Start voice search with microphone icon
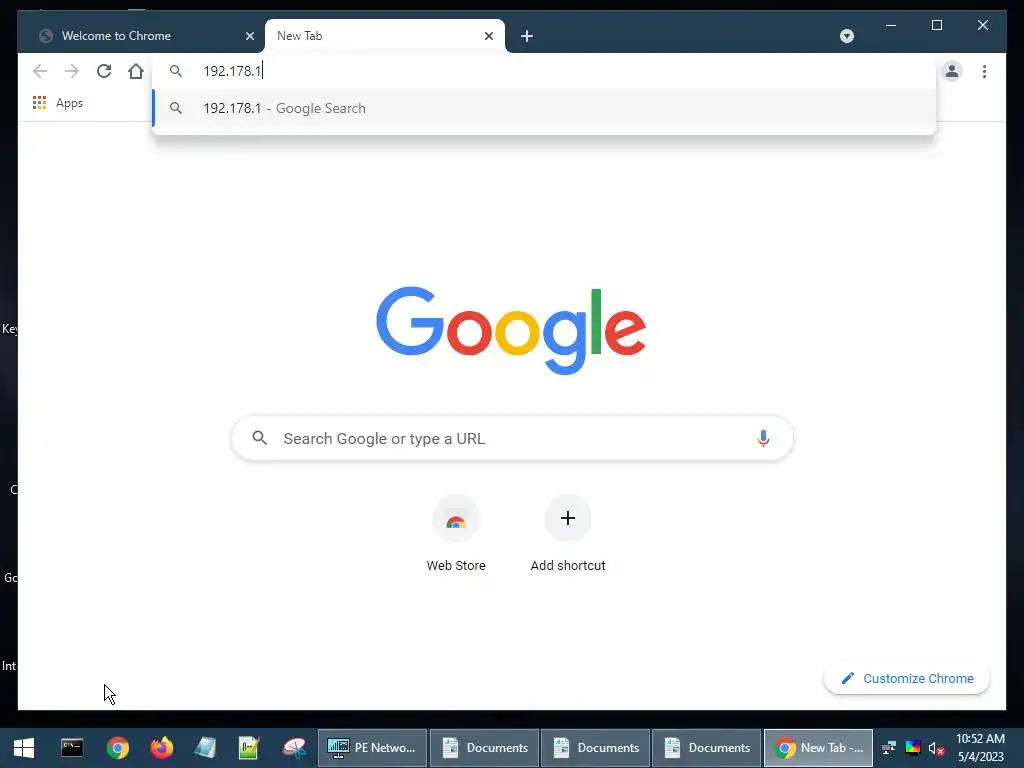The width and height of the screenshot is (1024, 768). coord(763,438)
